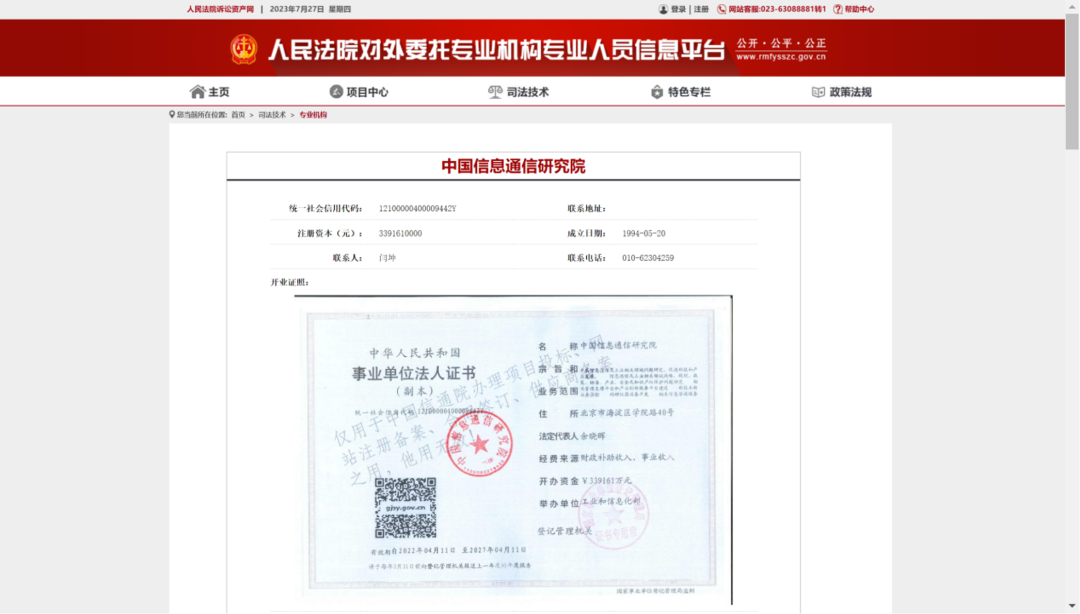Click the question mark icon beside 帮助中心

click(x=838, y=9)
